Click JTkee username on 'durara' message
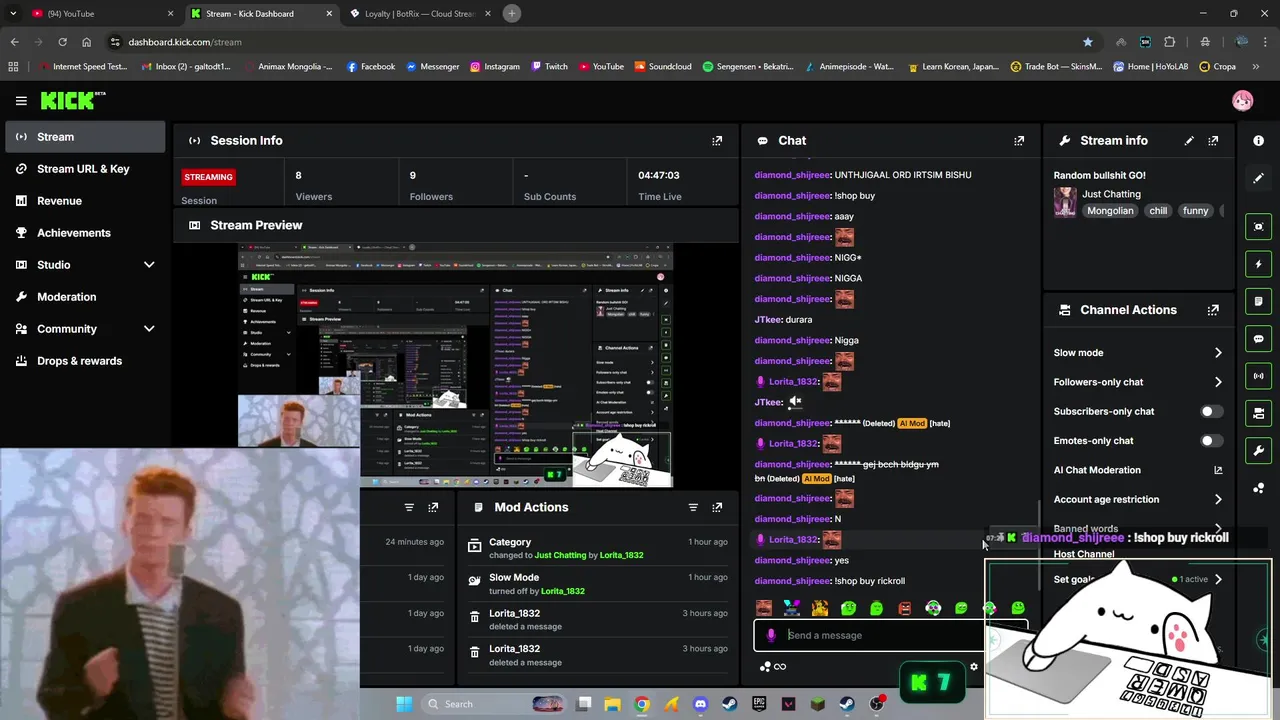This screenshot has width=1280, height=720. click(768, 320)
